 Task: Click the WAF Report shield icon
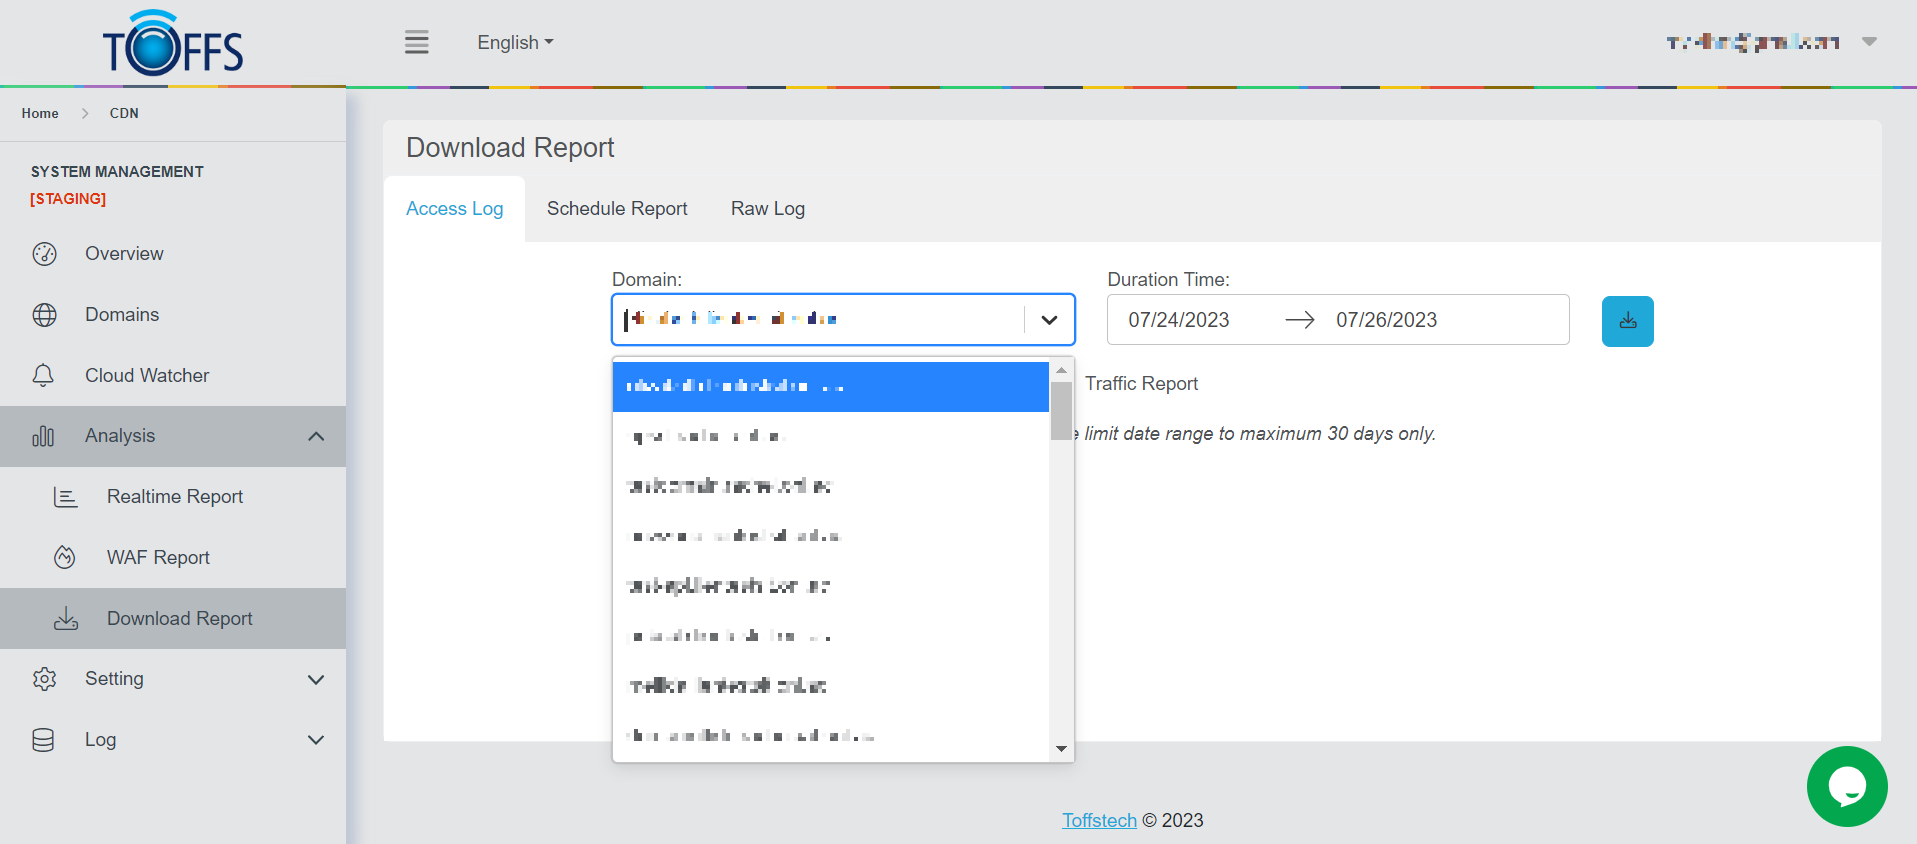(x=65, y=558)
